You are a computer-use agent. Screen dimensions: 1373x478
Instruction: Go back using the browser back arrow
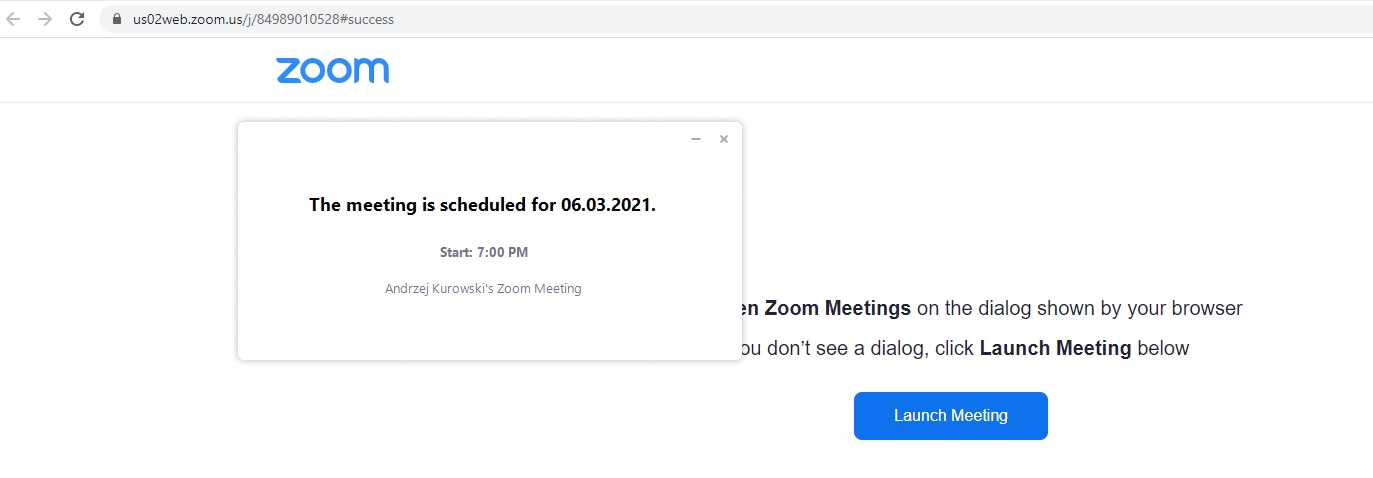[x=13, y=19]
